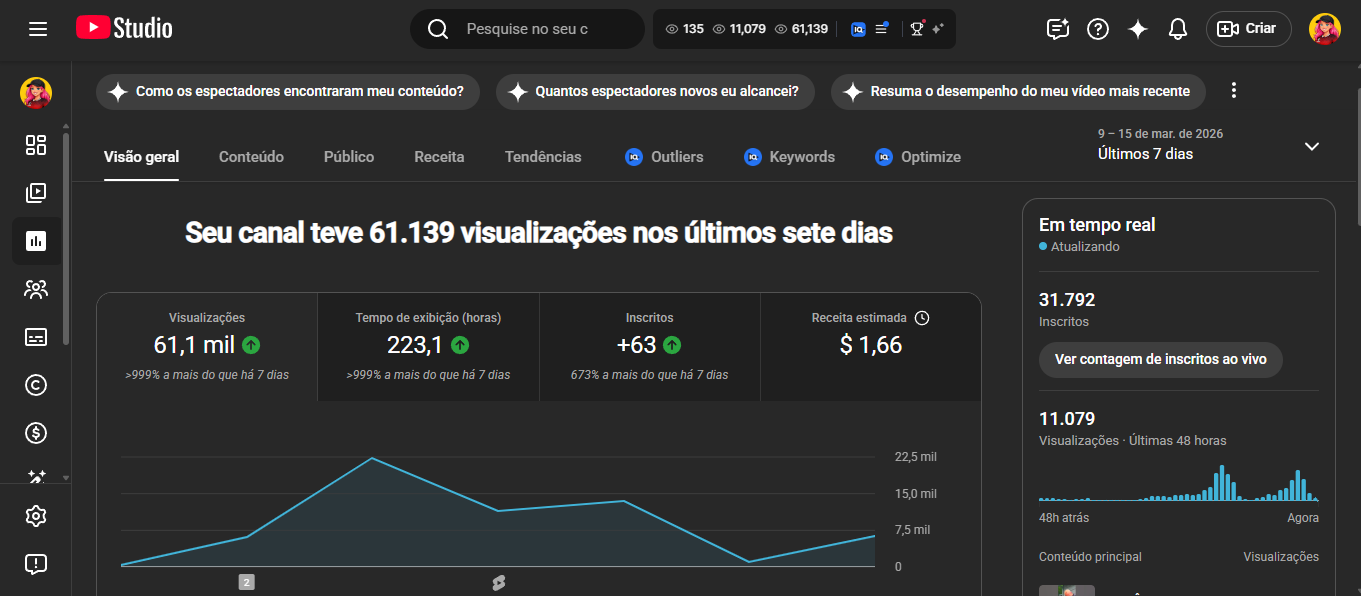Open the hamburger navigation menu

(x=38, y=29)
